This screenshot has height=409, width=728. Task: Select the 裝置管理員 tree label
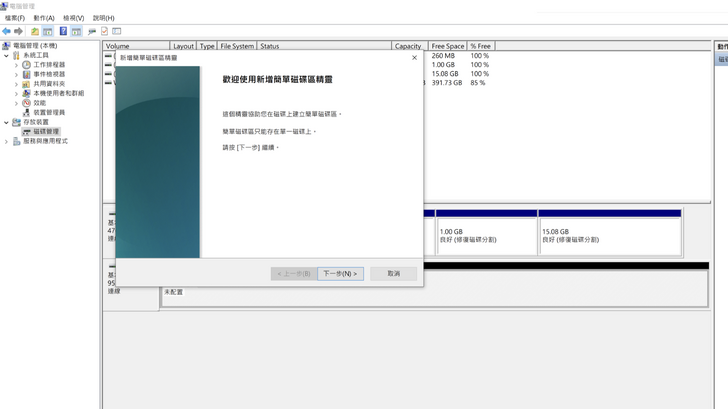point(49,112)
